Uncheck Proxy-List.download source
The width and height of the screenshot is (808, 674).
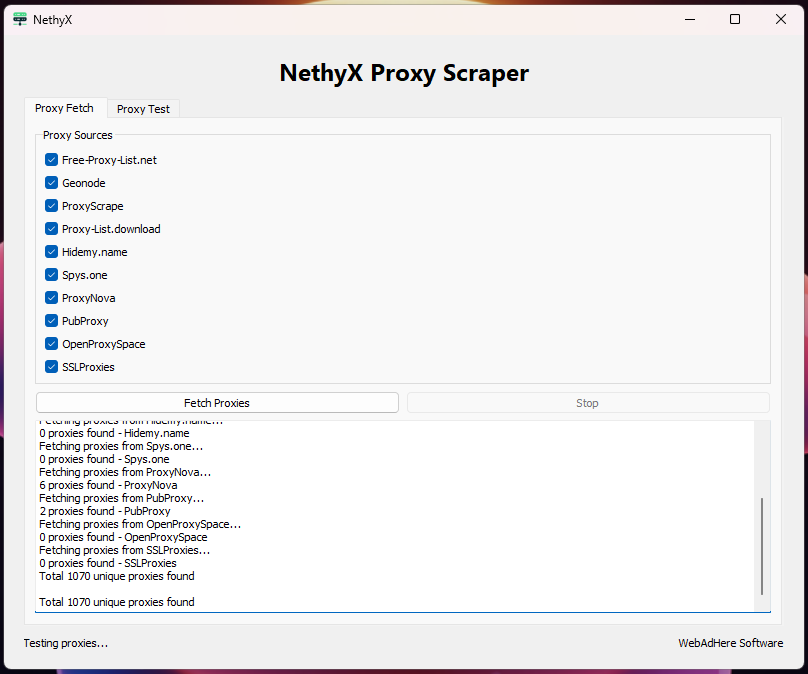pyautogui.click(x=51, y=228)
